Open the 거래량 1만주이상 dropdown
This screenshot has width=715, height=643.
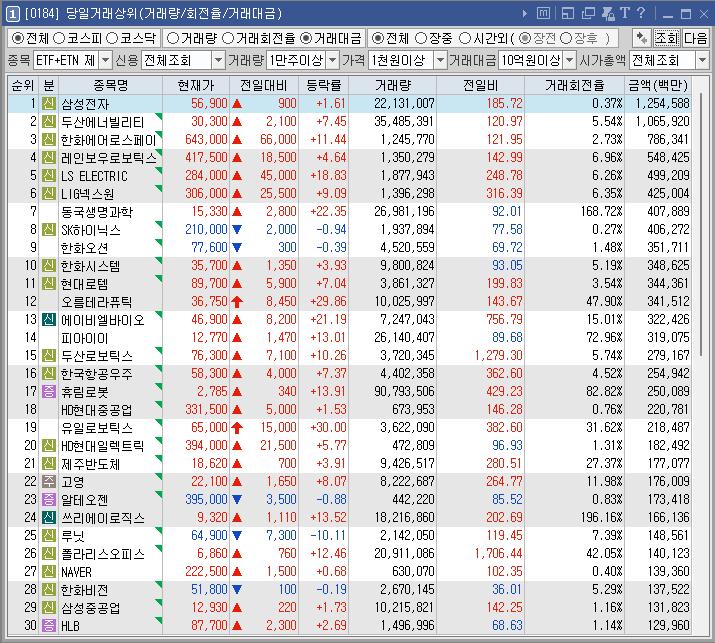tap(333, 60)
